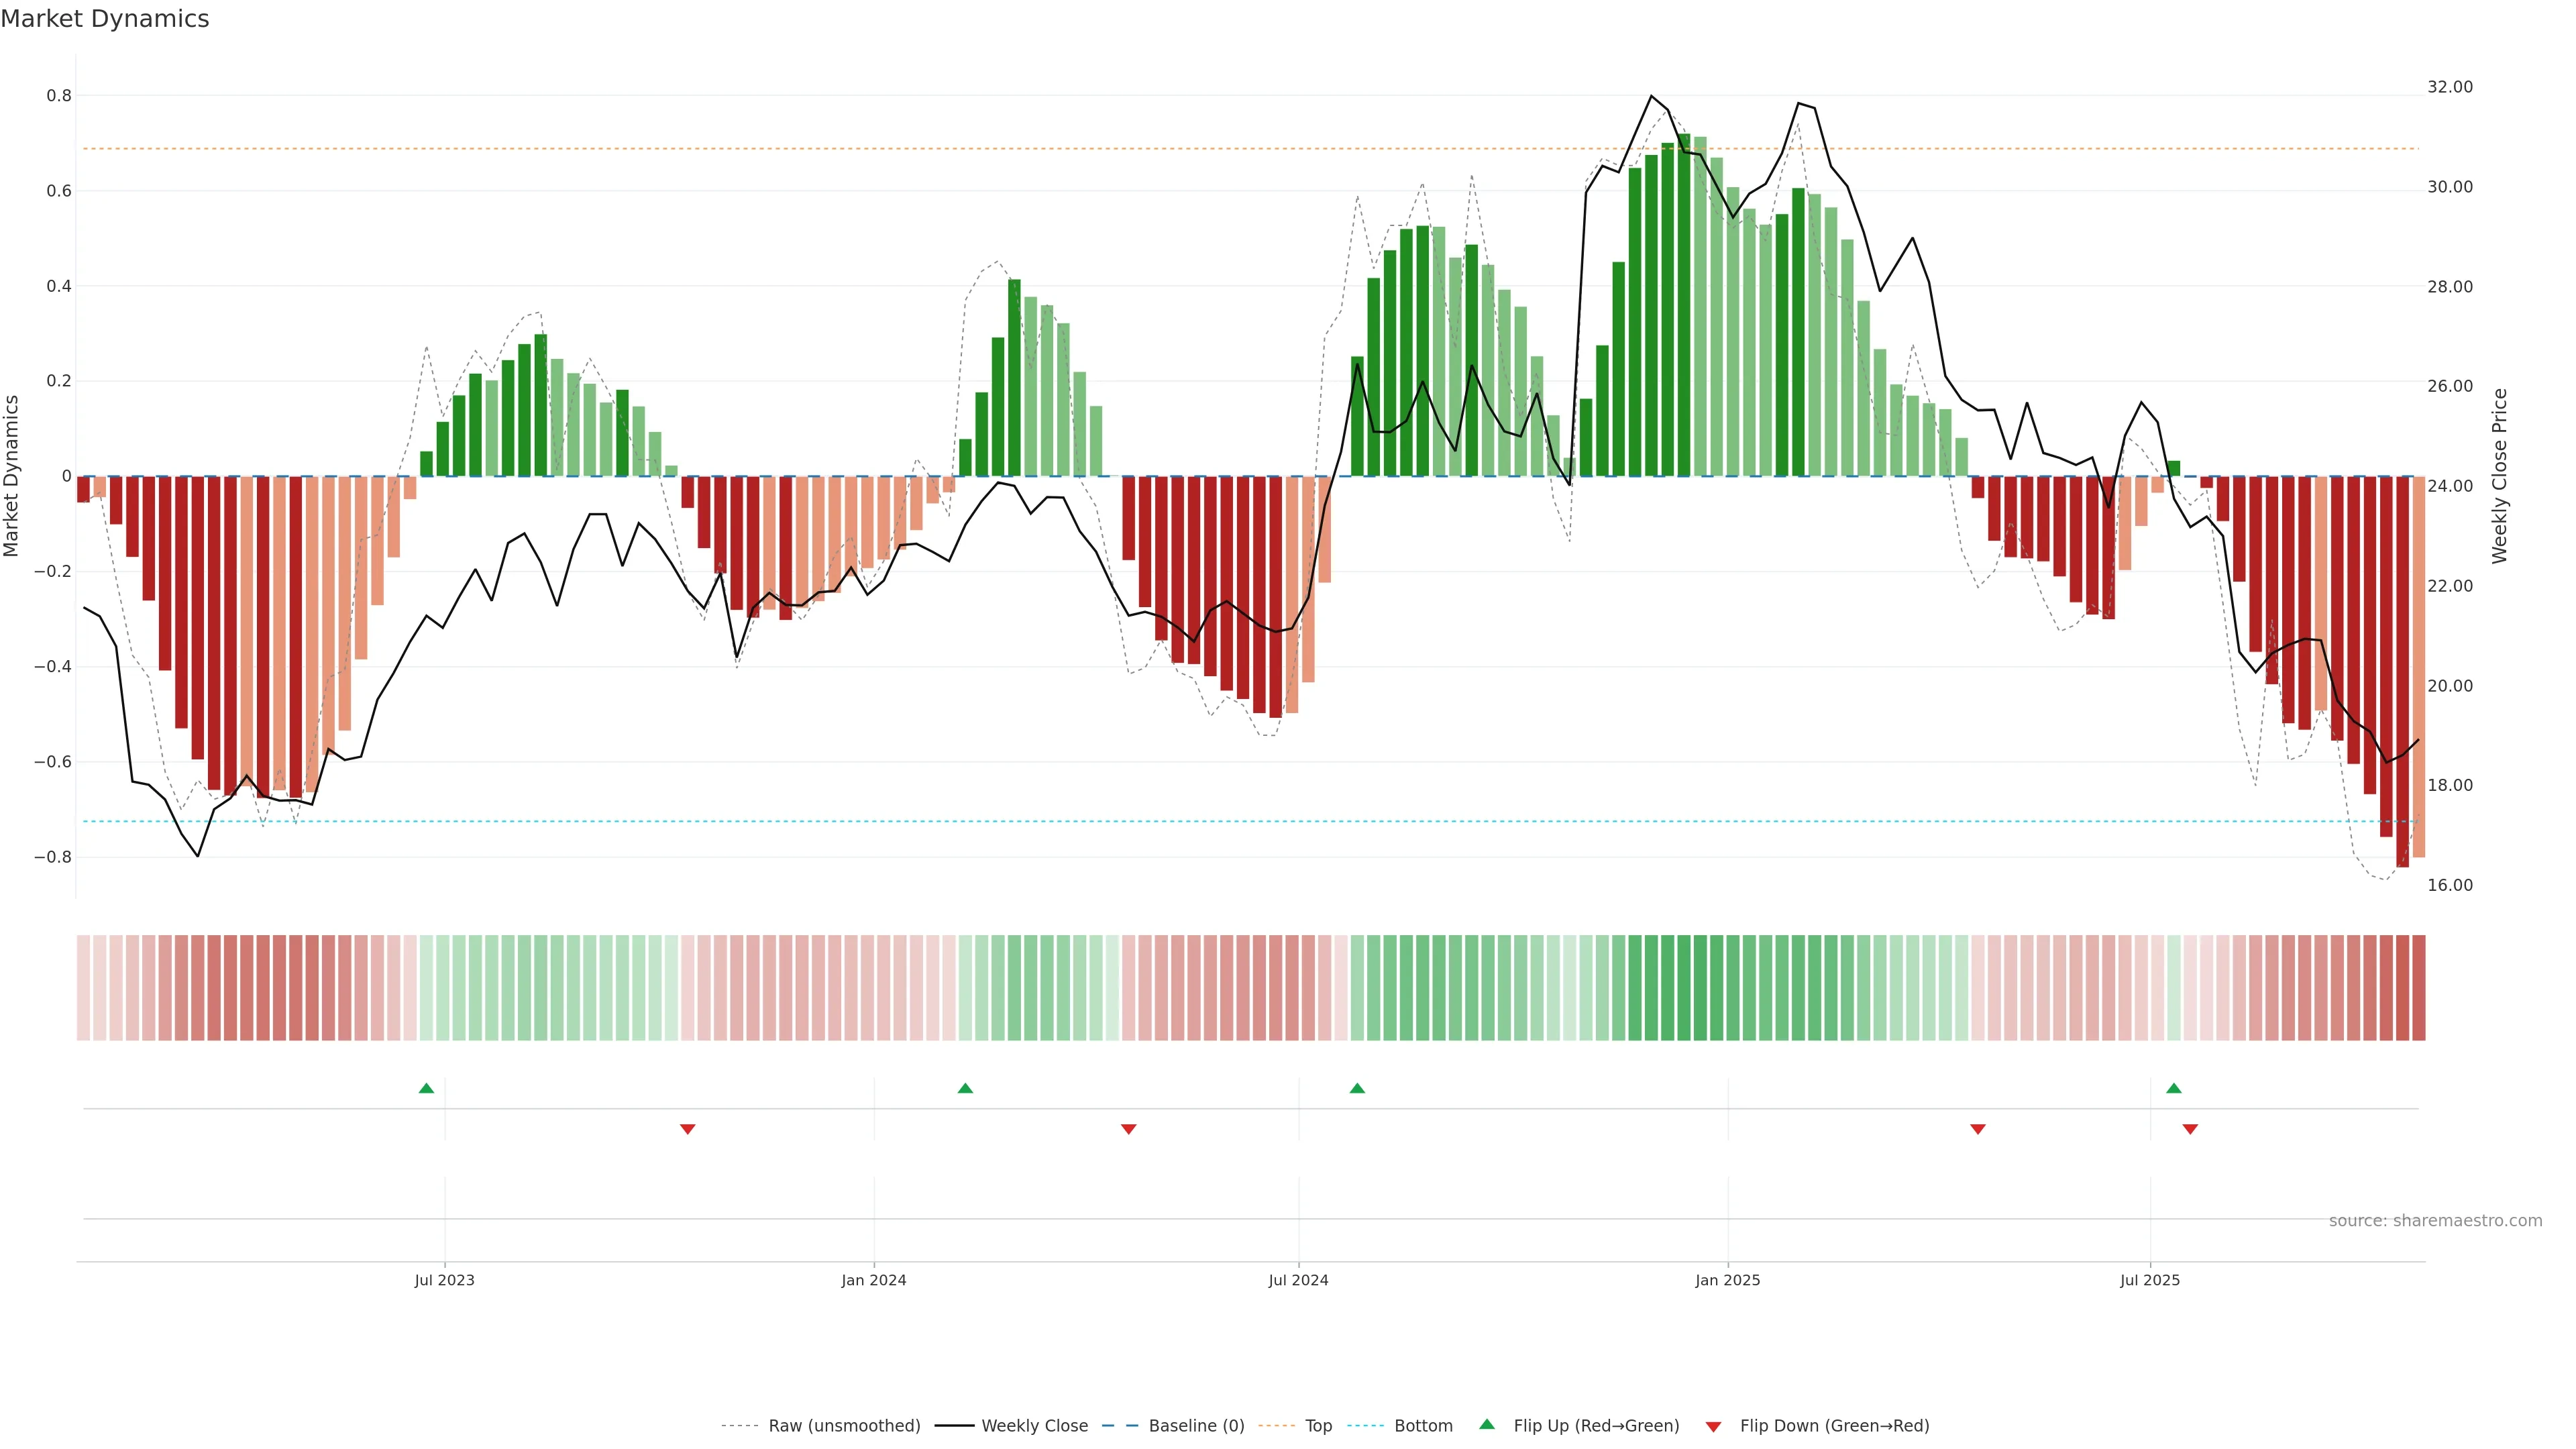Click the green flip-up marker after Jan 2024
This screenshot has height=1449, width=2576.
(x=965, y=1088)
